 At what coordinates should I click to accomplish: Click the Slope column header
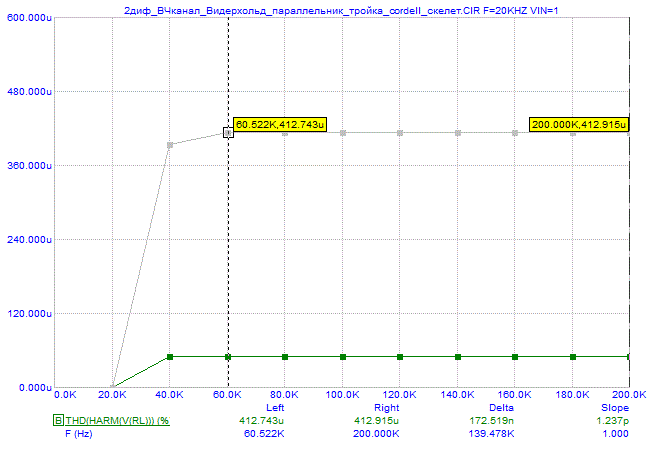615,408
